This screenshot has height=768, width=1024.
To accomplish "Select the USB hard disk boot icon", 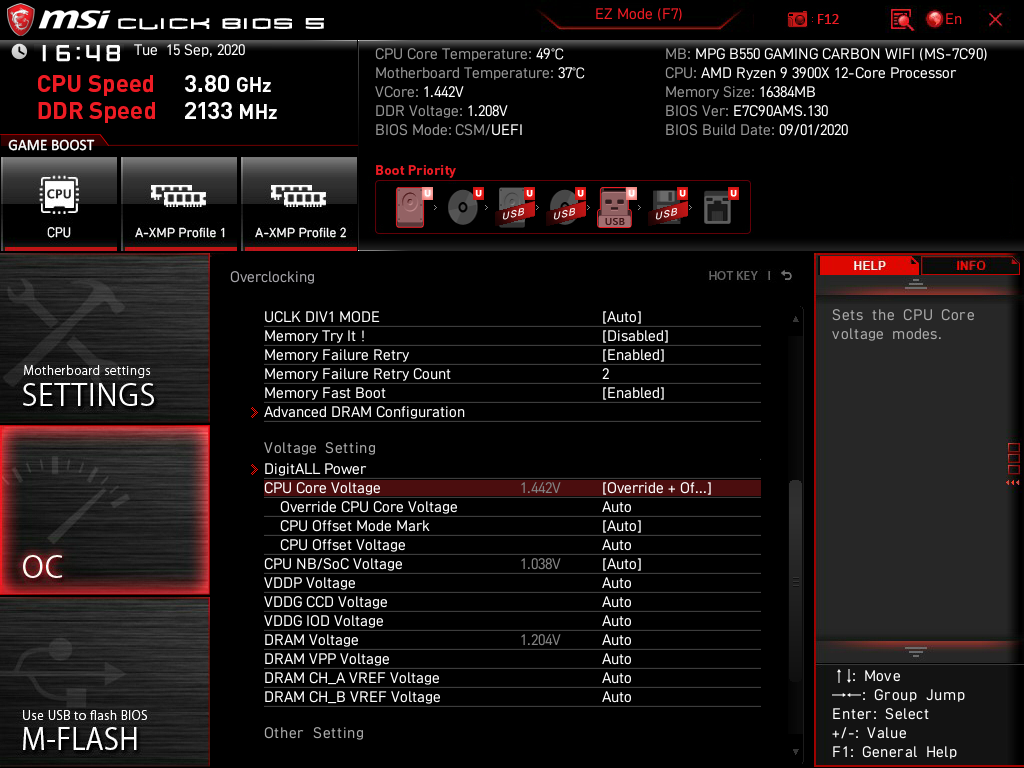I will click(x=516, y=207).
